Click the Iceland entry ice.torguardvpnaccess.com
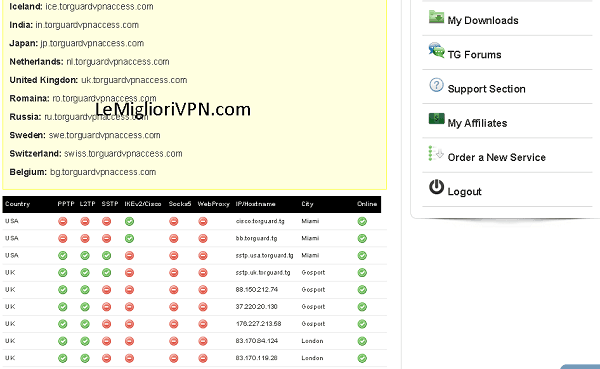This screenshot has width=600, height=369. 81,7
